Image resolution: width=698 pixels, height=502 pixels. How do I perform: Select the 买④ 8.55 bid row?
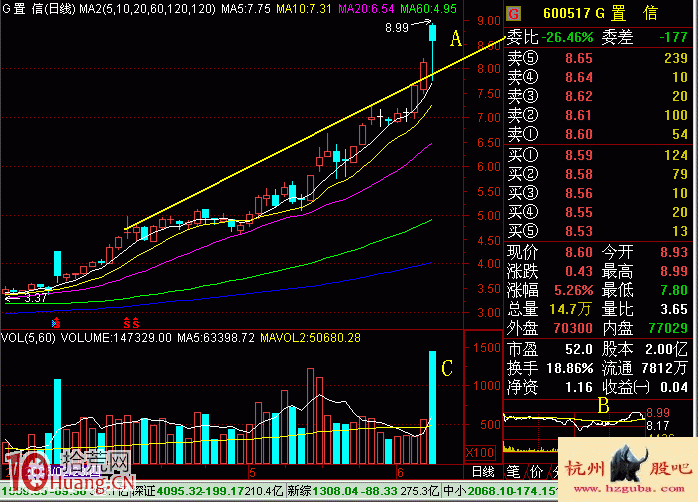point(598,212)
